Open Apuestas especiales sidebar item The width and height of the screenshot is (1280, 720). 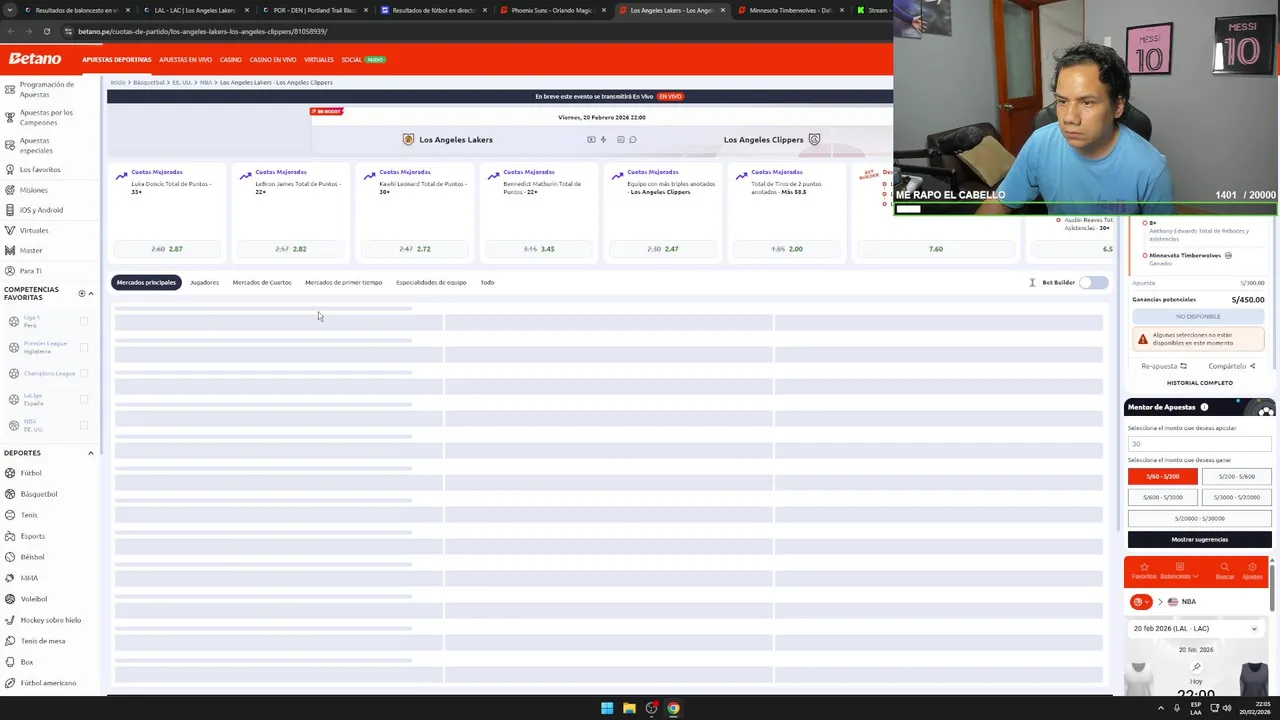click(x=36, y=145)
